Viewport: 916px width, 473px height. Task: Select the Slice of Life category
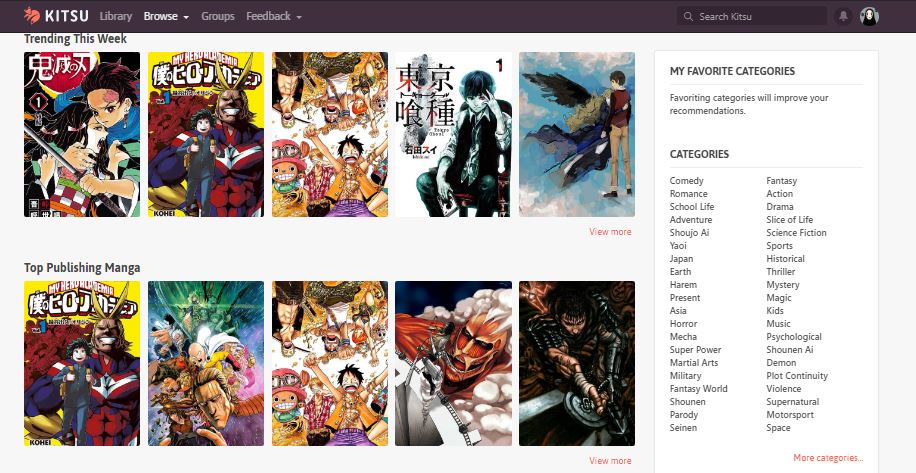789,220
